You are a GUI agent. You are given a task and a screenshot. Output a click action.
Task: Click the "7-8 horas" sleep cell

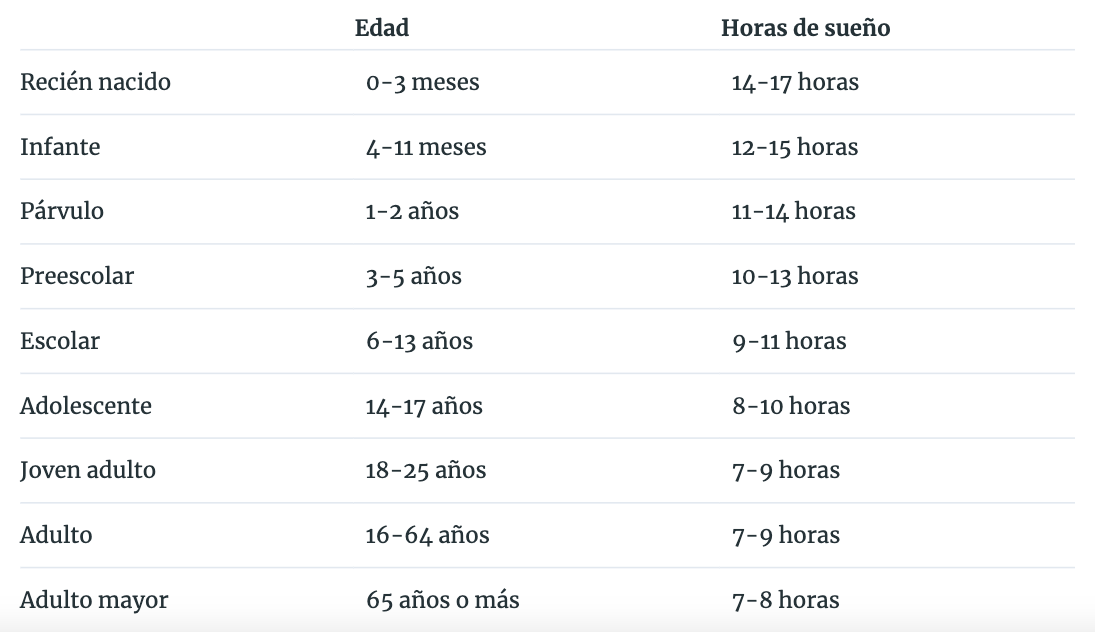click(785, 600)
